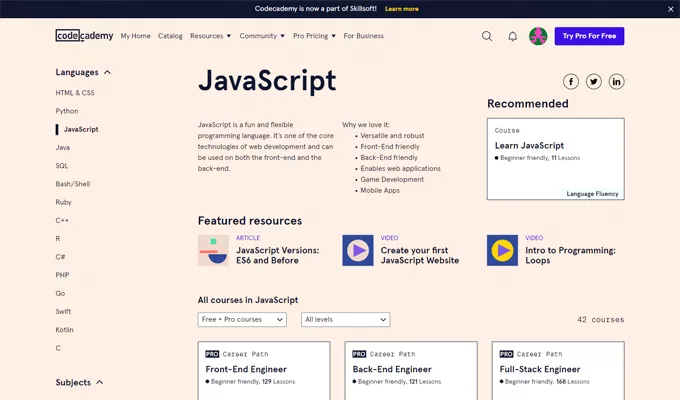Collapse the Subjects section

coord(79,383)
